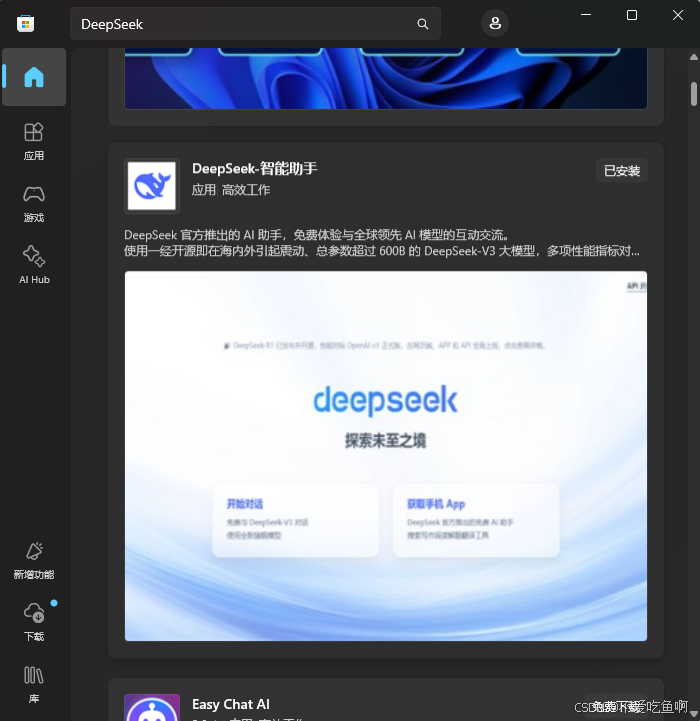The image size is (700, 721).
Task: Click the deepseek screenshot preview image
Action: click(385, 456)
